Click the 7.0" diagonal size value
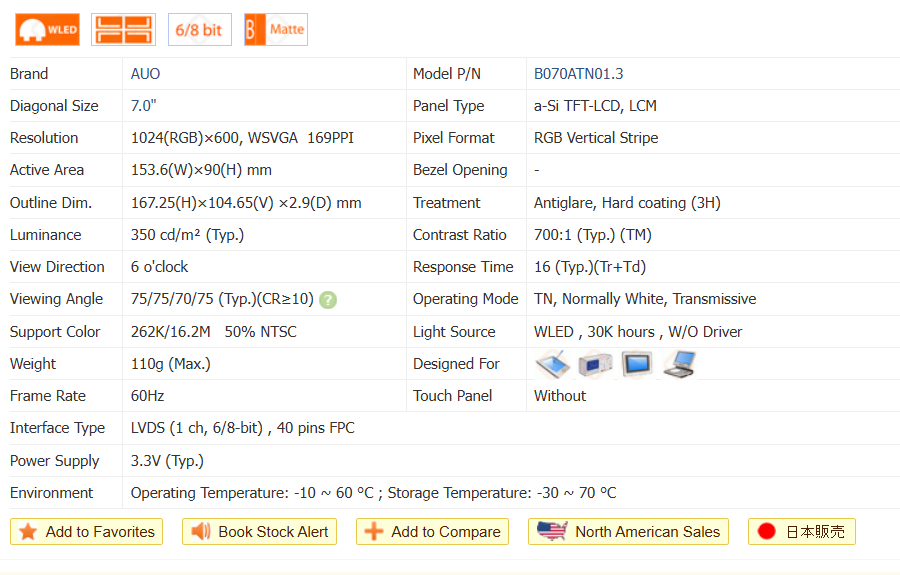Screen dimensions: 900x575 point(144,106)
